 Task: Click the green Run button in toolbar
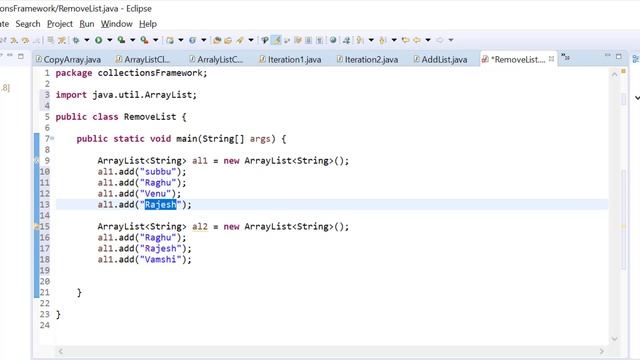98,40
